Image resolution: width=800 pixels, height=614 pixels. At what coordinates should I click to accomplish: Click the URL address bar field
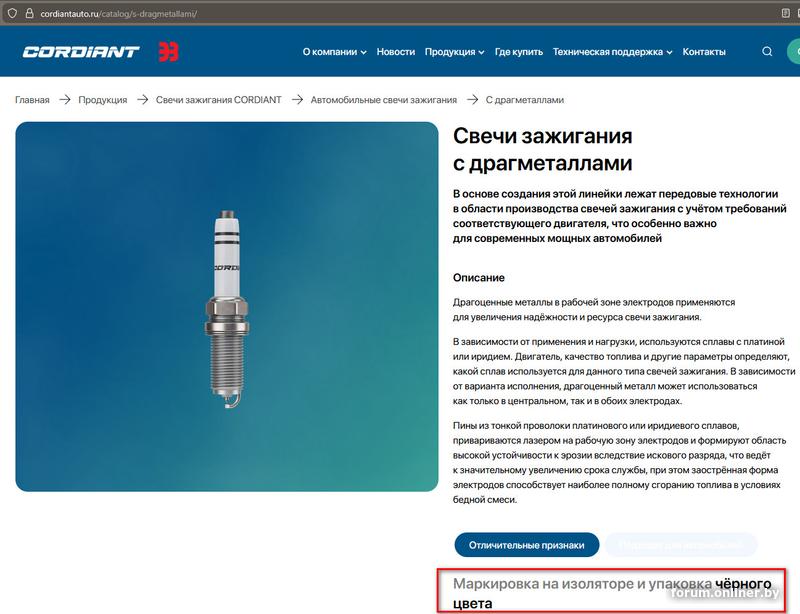[x=398, y=14]
